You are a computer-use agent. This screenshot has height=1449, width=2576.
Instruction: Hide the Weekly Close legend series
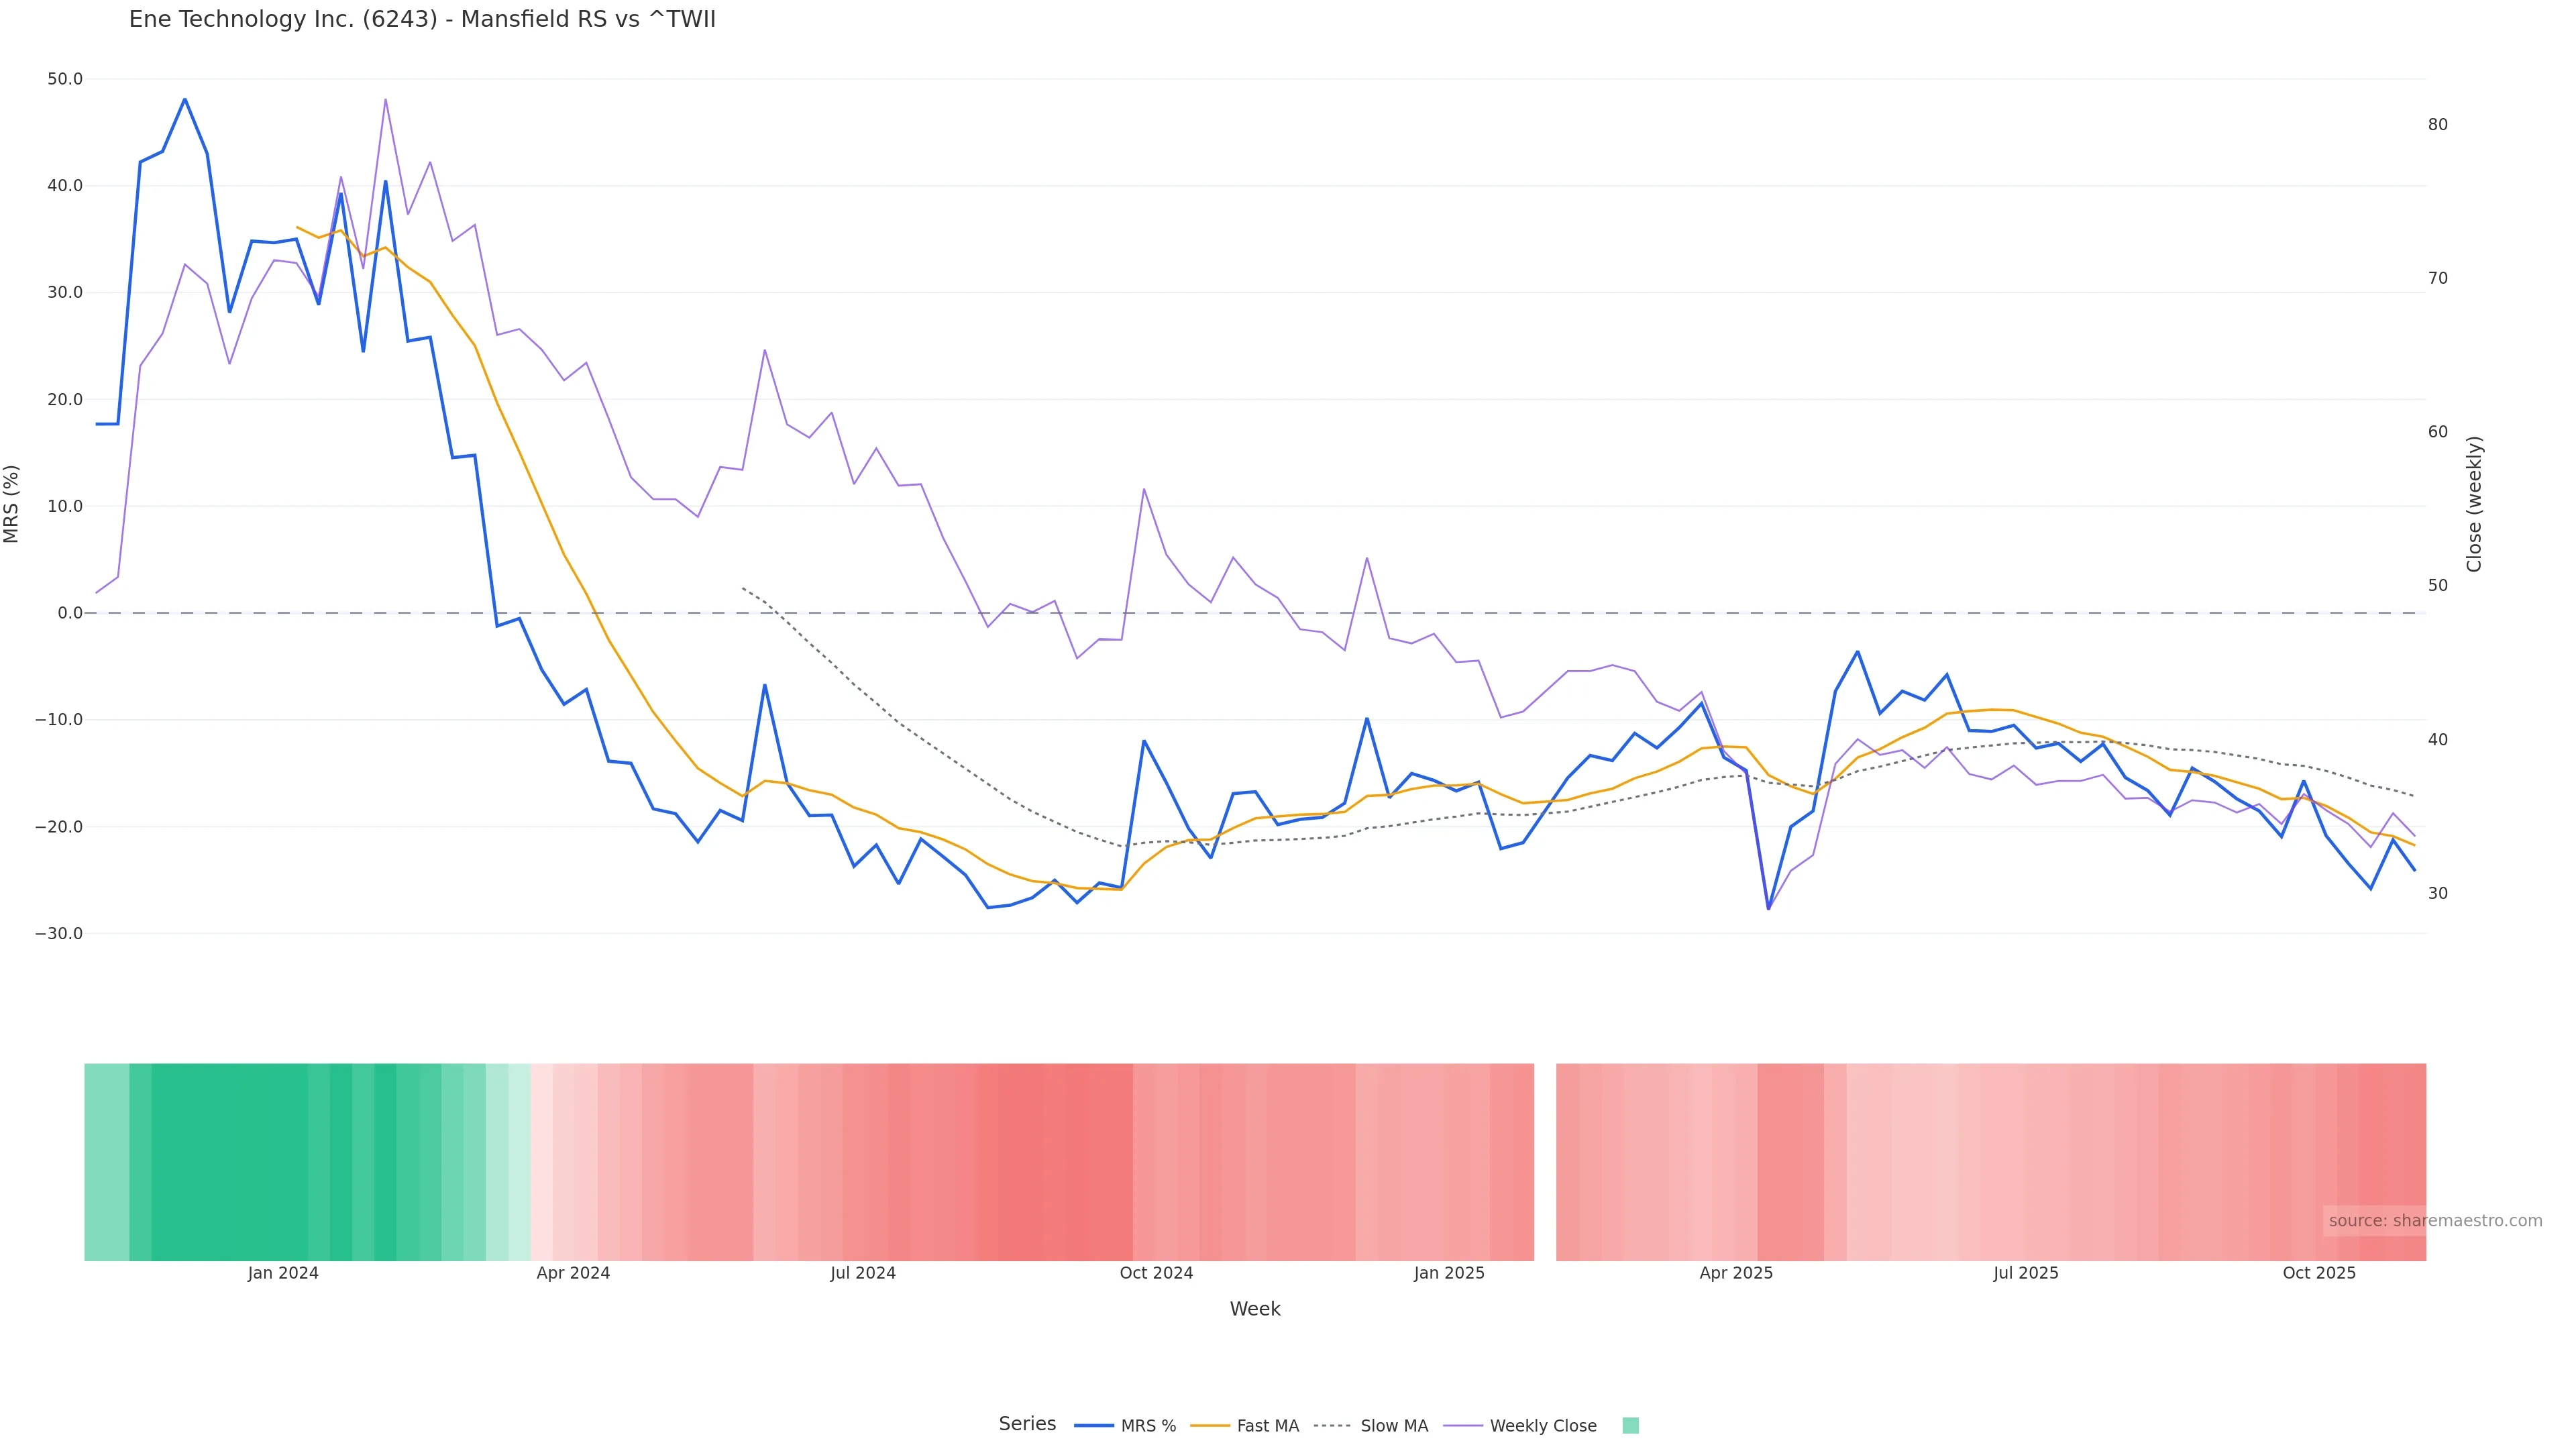(x=1542, y=1426)
